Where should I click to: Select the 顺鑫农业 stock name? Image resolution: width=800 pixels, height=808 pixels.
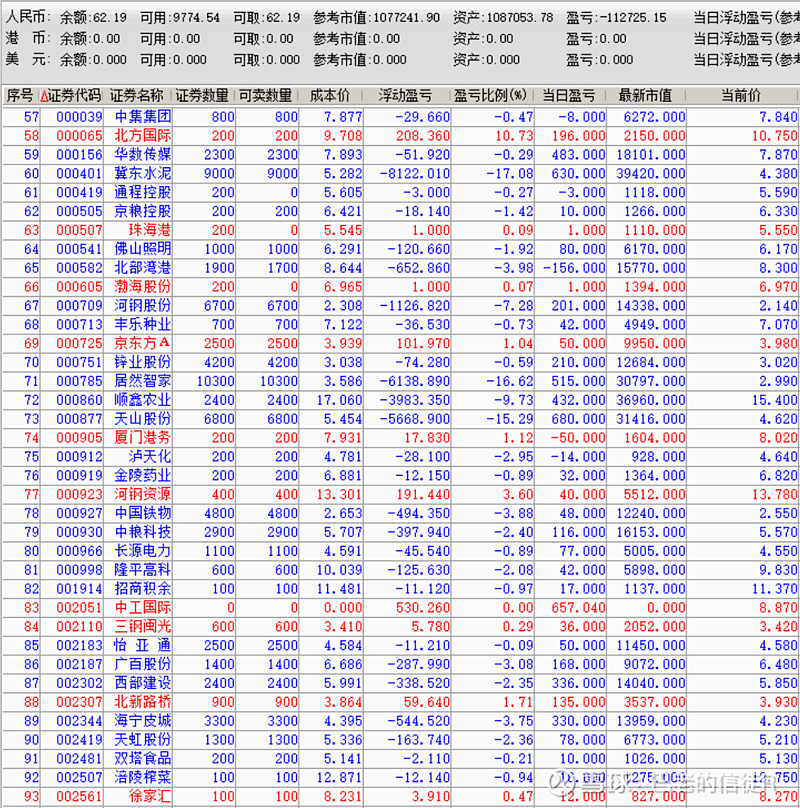click(x=143, y=400)
